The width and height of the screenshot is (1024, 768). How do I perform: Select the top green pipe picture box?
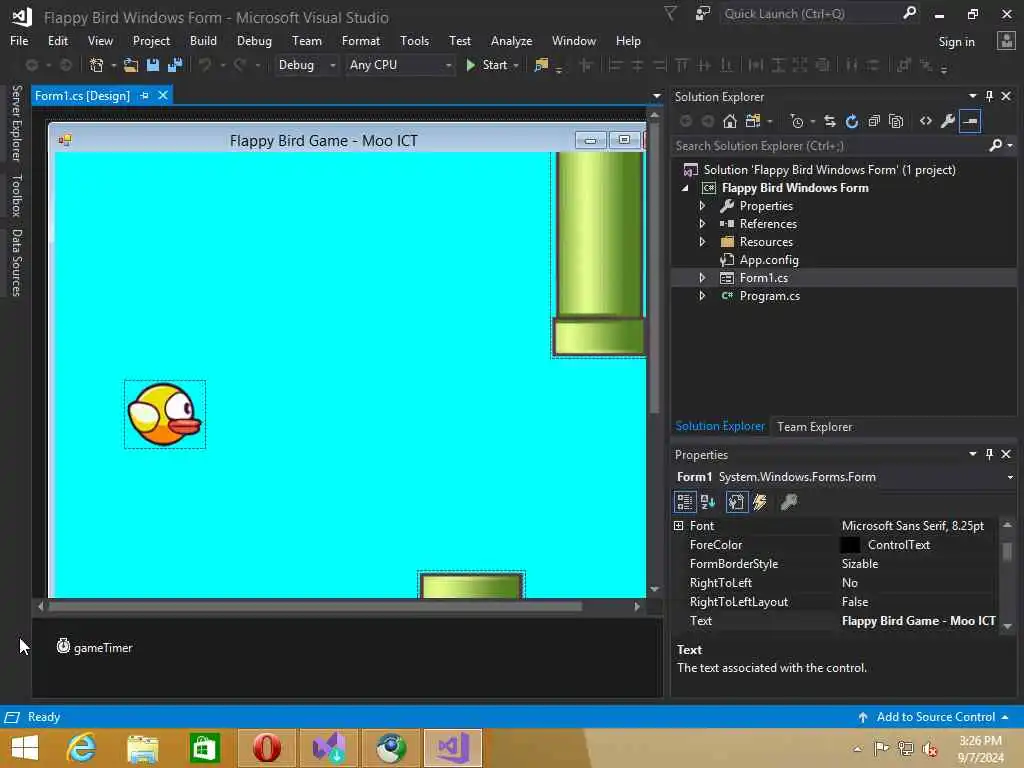[599, 255]
